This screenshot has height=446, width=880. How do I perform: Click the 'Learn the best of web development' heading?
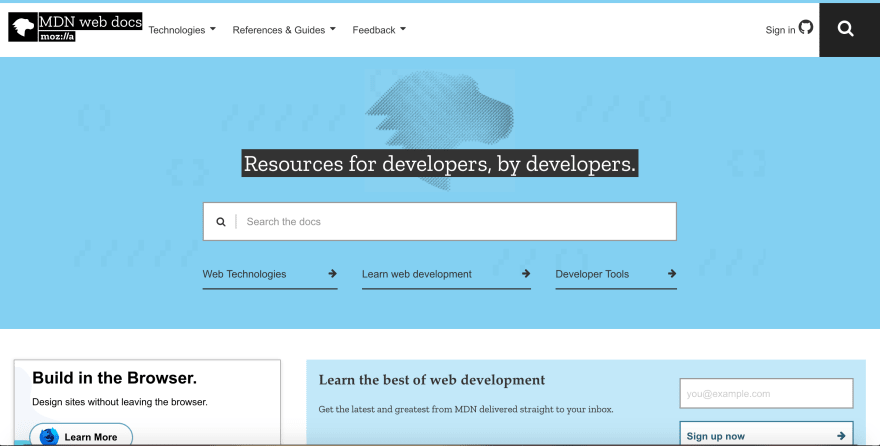point(432,380)
